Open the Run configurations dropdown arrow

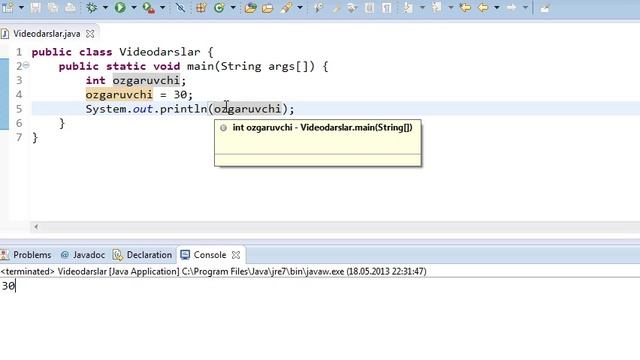(133, 7)
